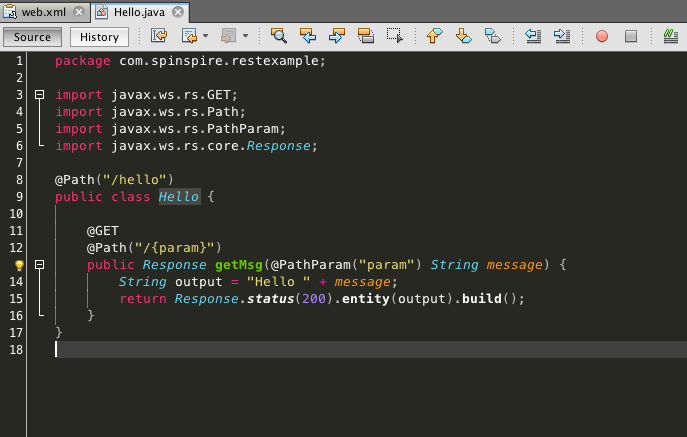
Task: Jump to Next Bookmark icon
Action: tap(464, 36)
